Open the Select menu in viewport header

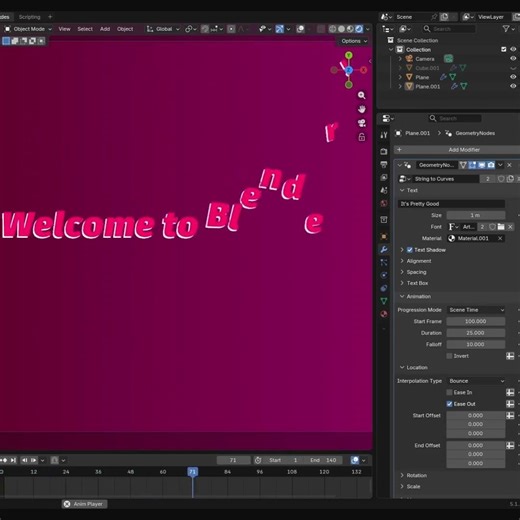pyautogui.click(x=85, y=29)
